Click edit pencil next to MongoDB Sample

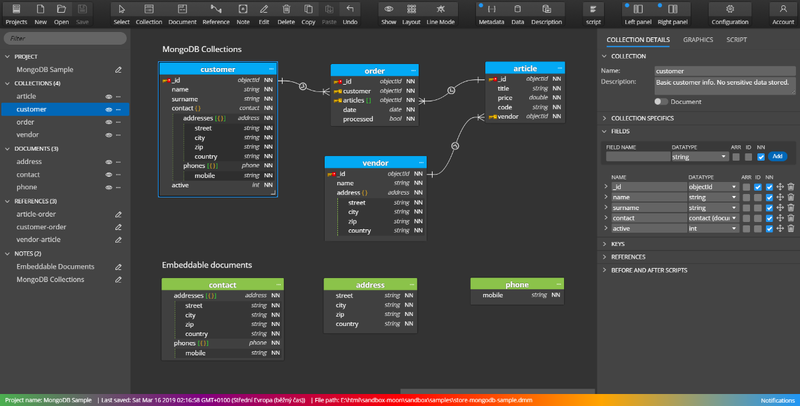[x=118, y=70]
